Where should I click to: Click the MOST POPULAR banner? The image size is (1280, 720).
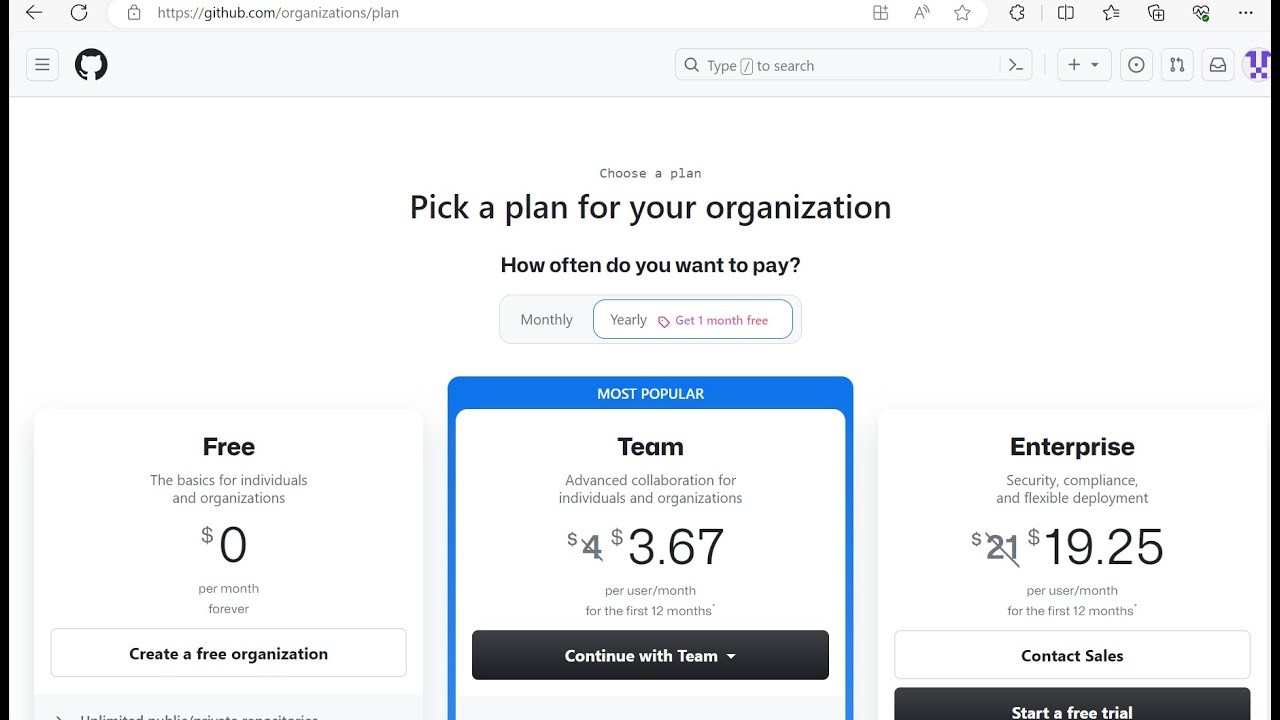(650, 393)
